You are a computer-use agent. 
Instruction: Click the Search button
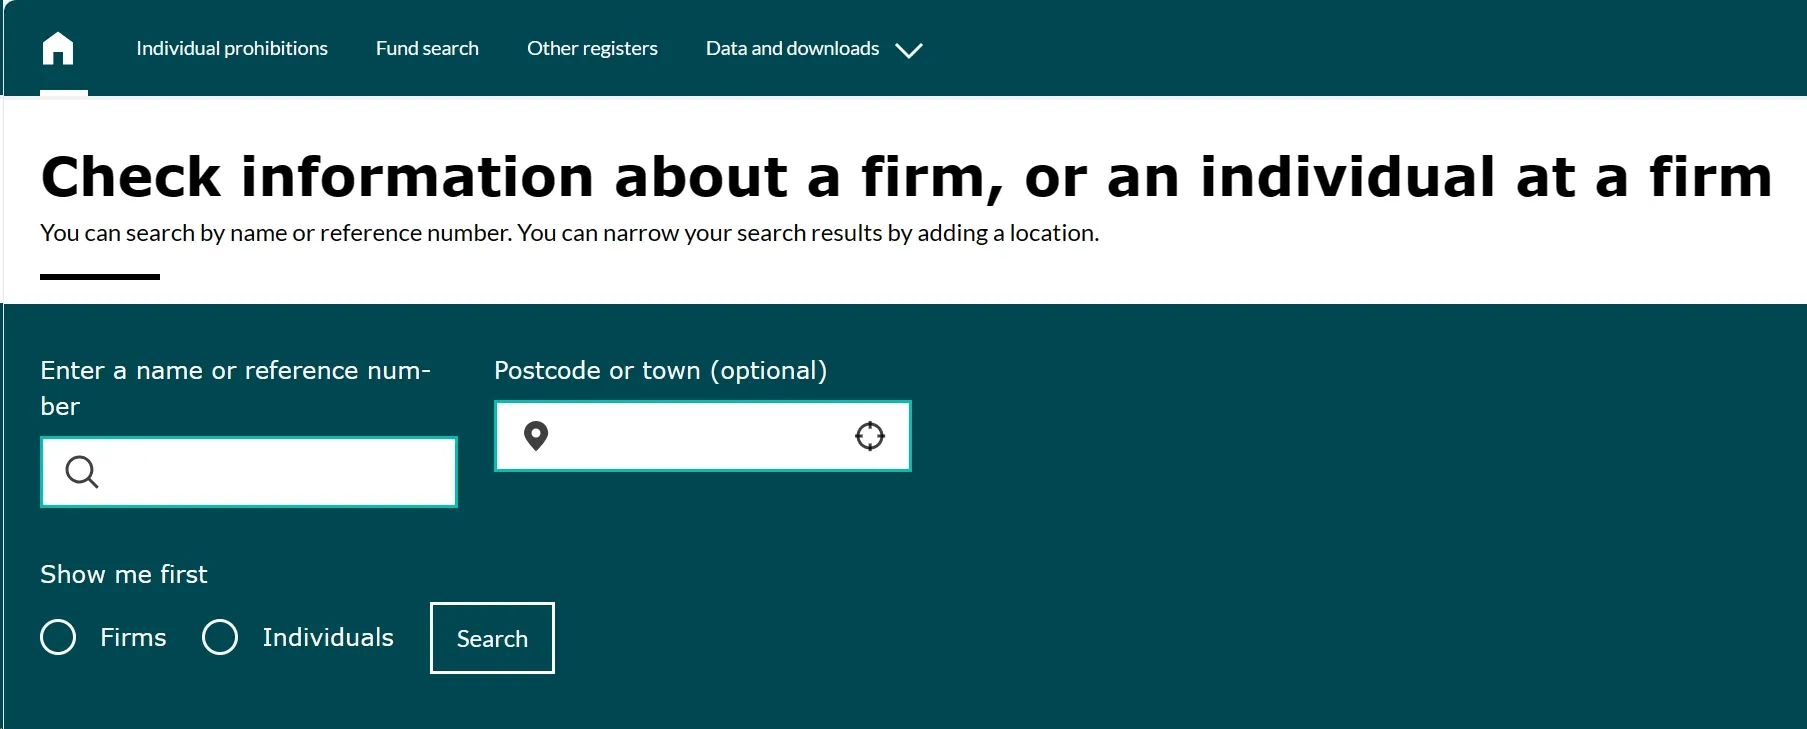click(x=492, y=638)
